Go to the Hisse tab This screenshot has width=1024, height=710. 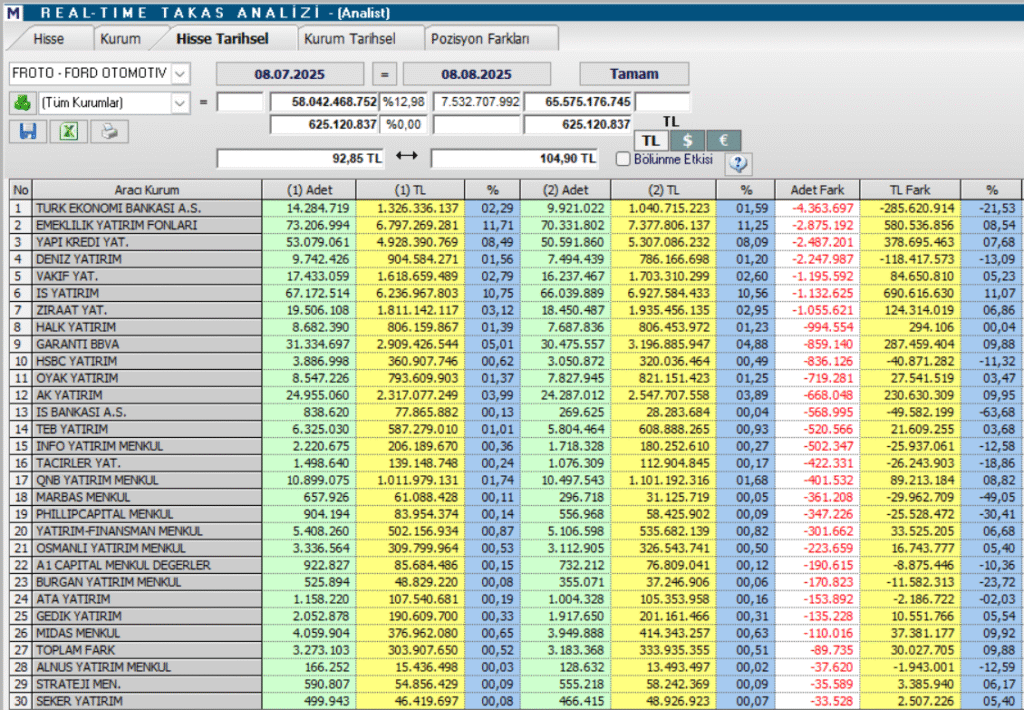click(x=48, y=39)
